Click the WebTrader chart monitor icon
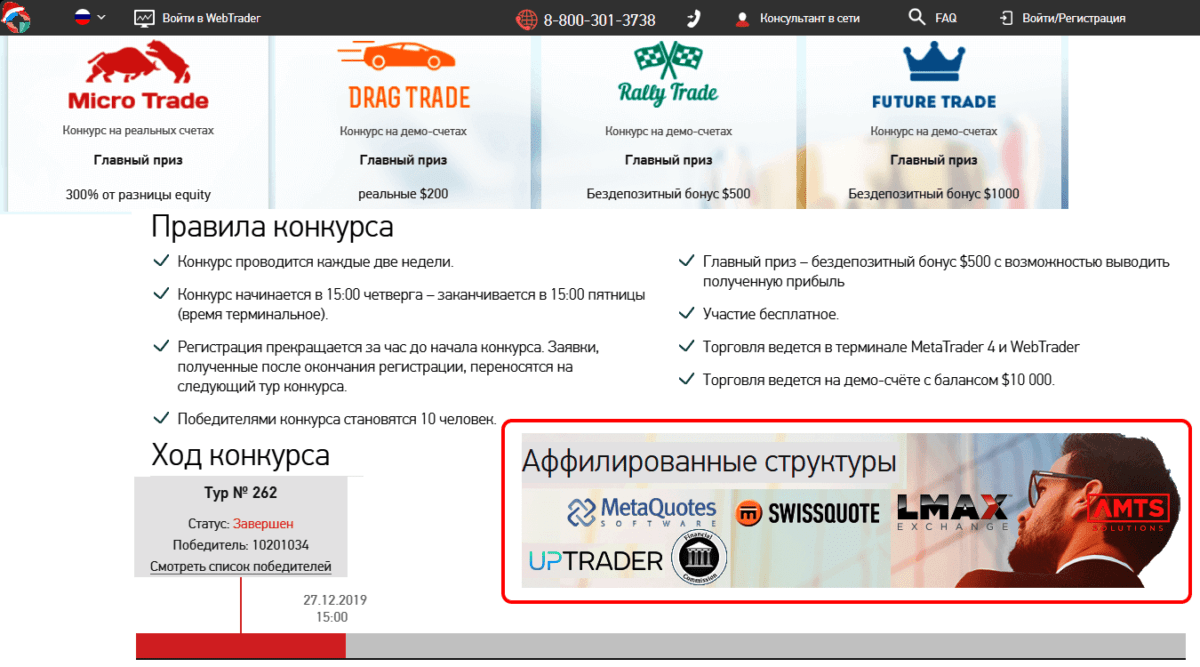This screenshot has height=667, width=1200. 144,18
